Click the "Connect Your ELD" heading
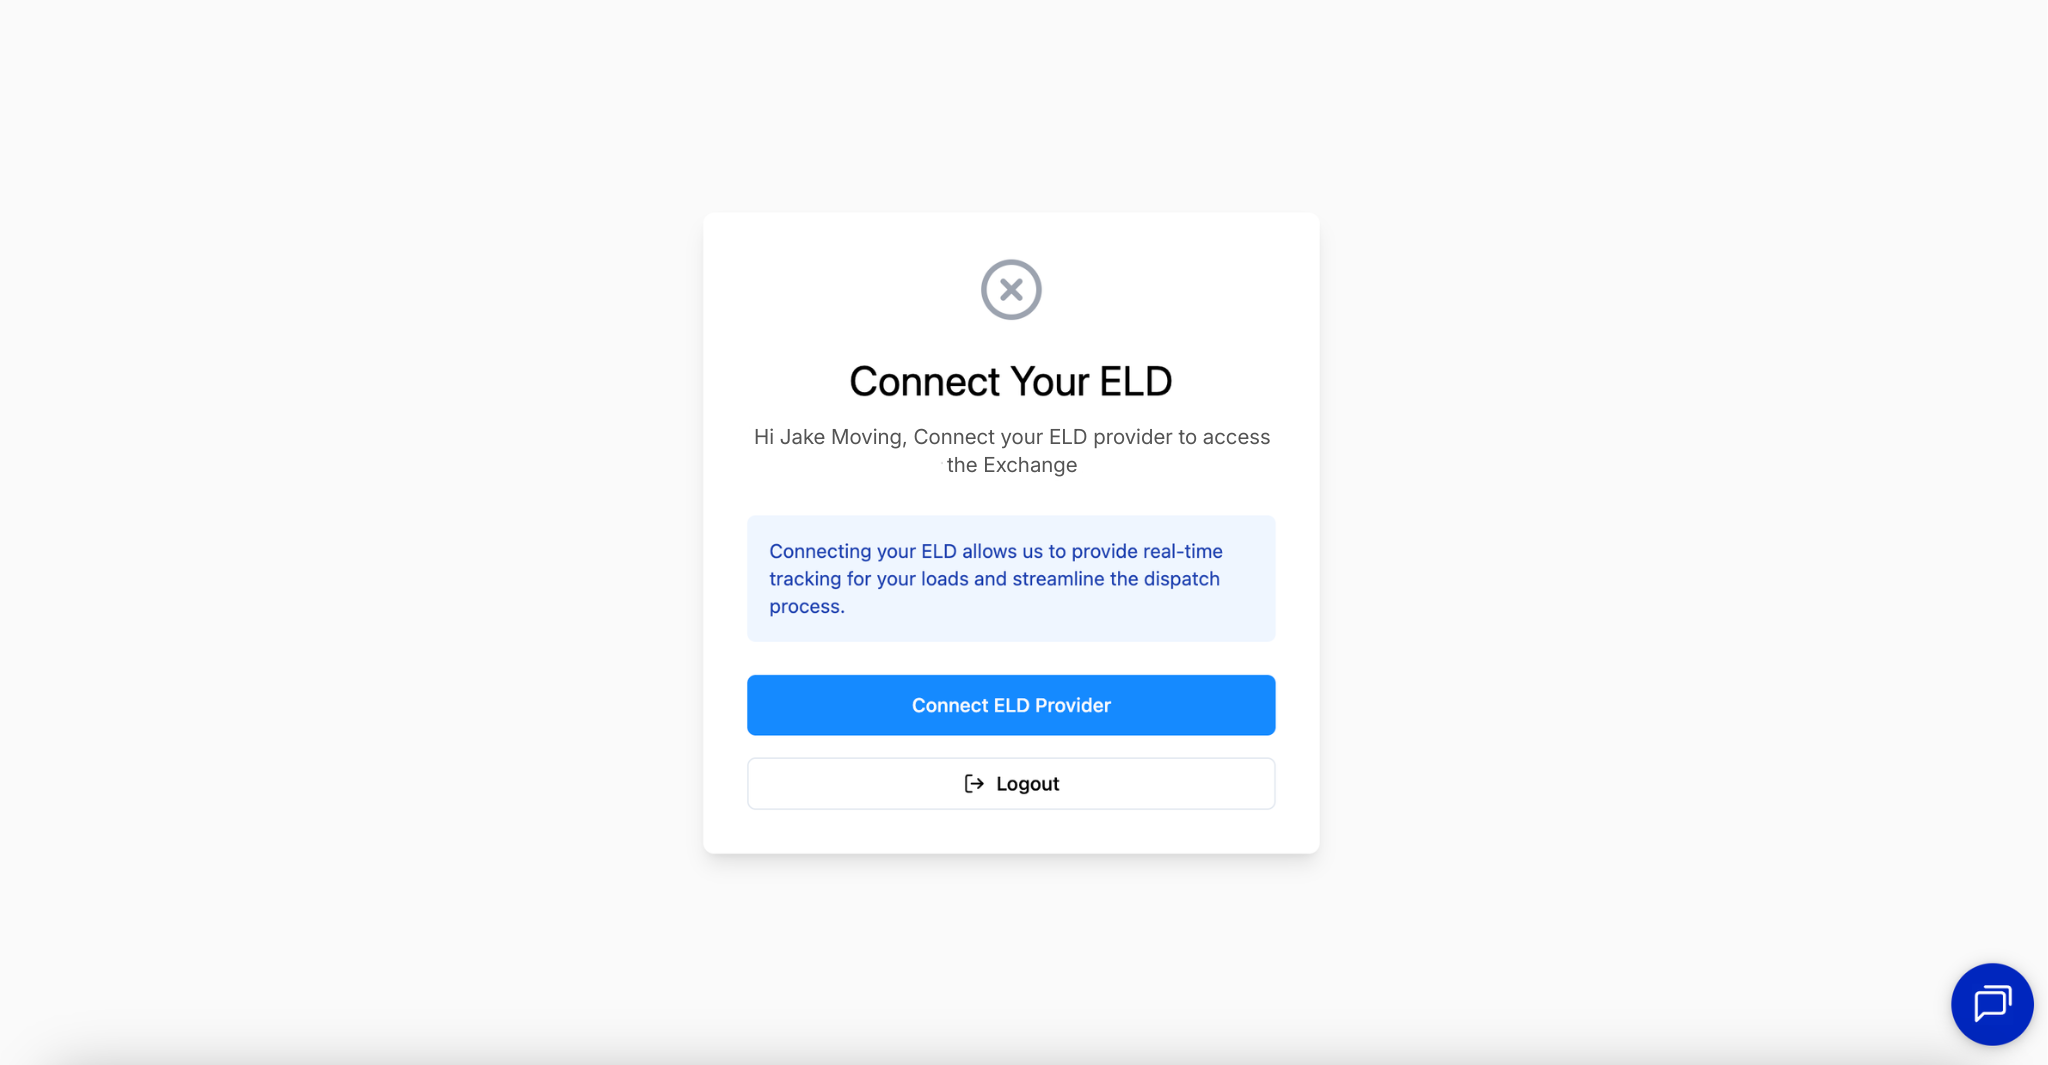 (x=1011, y=381)
